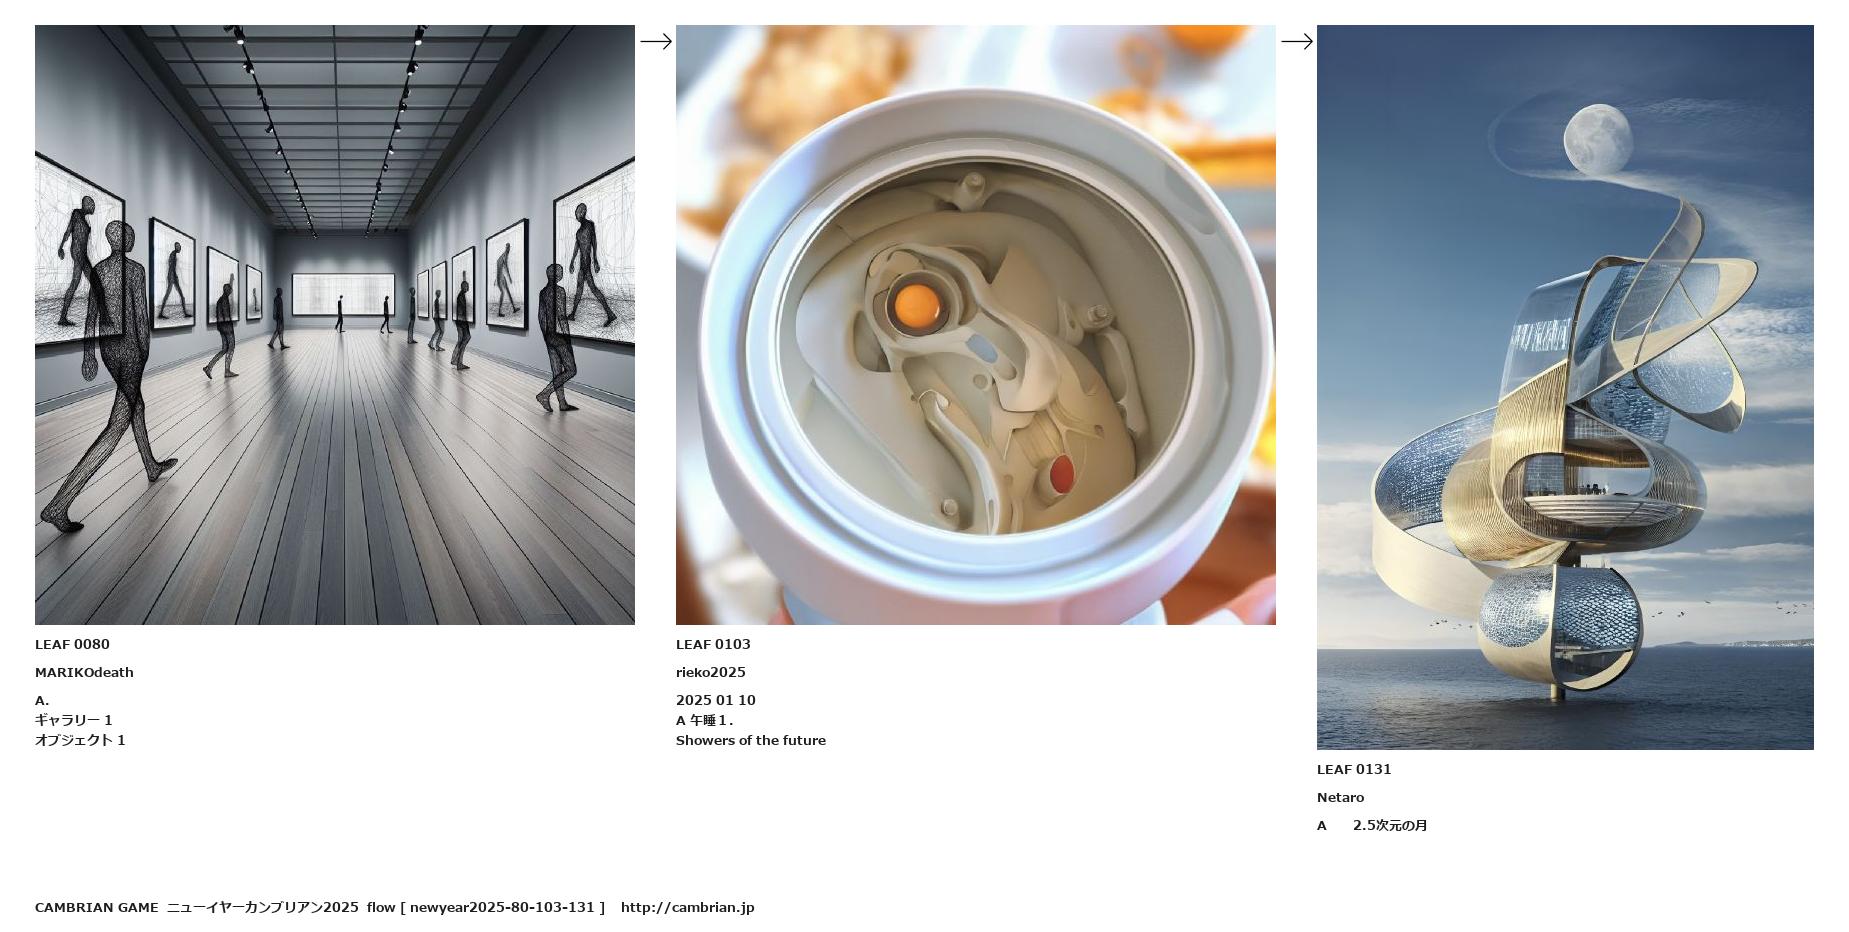Screen dimensions: 1849x932
Task: Click the LEAF 0103 label
Action: coord(713,644)
